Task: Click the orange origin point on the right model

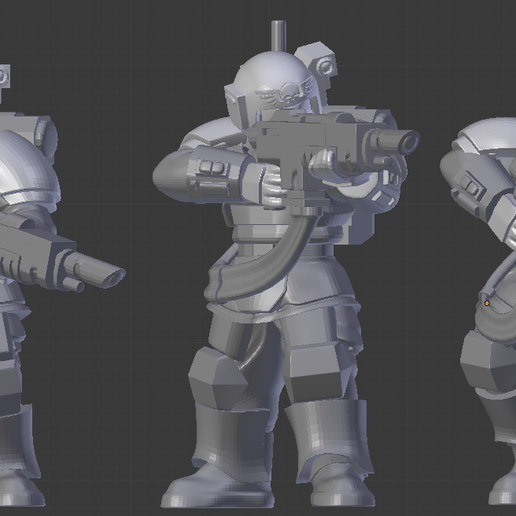Action: 487,303
